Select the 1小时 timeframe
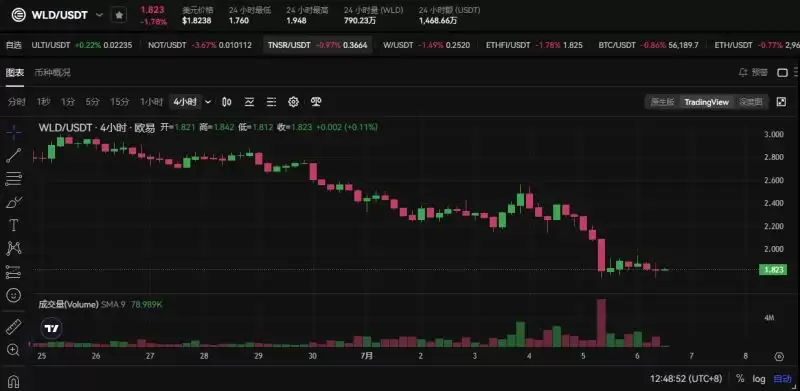Screen dimensions: 800x391 point(152,102)
